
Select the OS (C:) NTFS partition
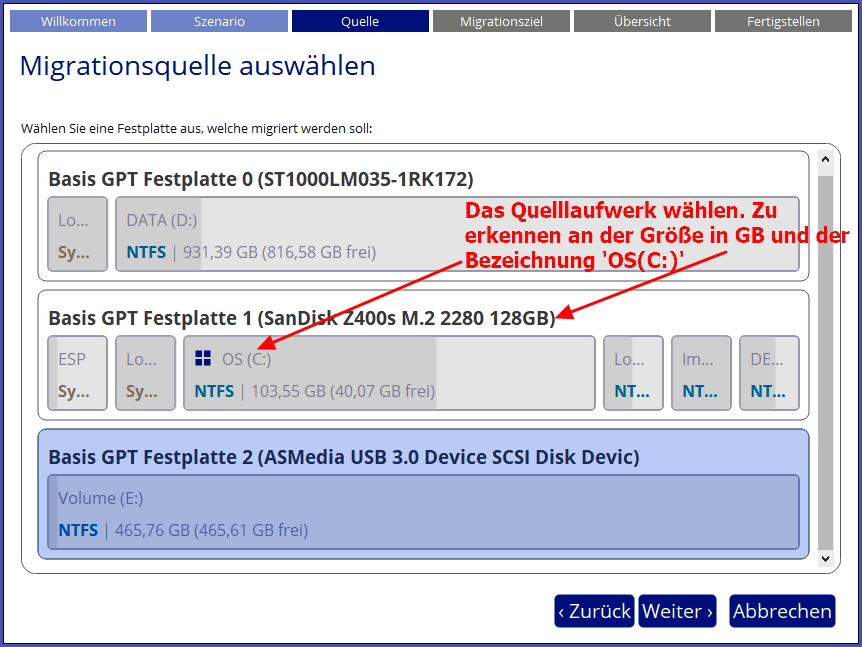(x=389, y=374)
